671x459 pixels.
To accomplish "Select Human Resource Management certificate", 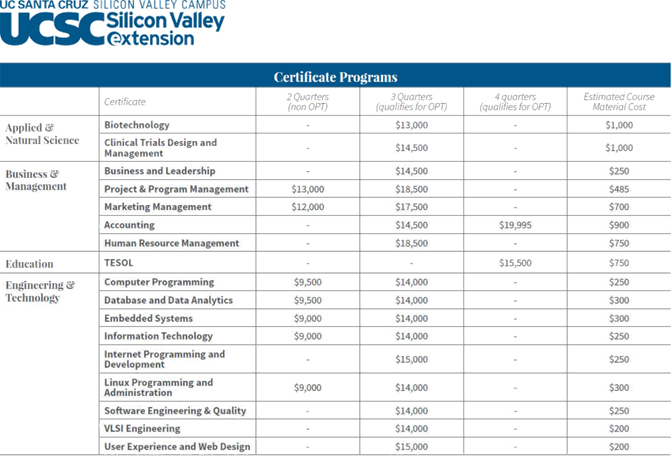I will [x=172, y=243].
